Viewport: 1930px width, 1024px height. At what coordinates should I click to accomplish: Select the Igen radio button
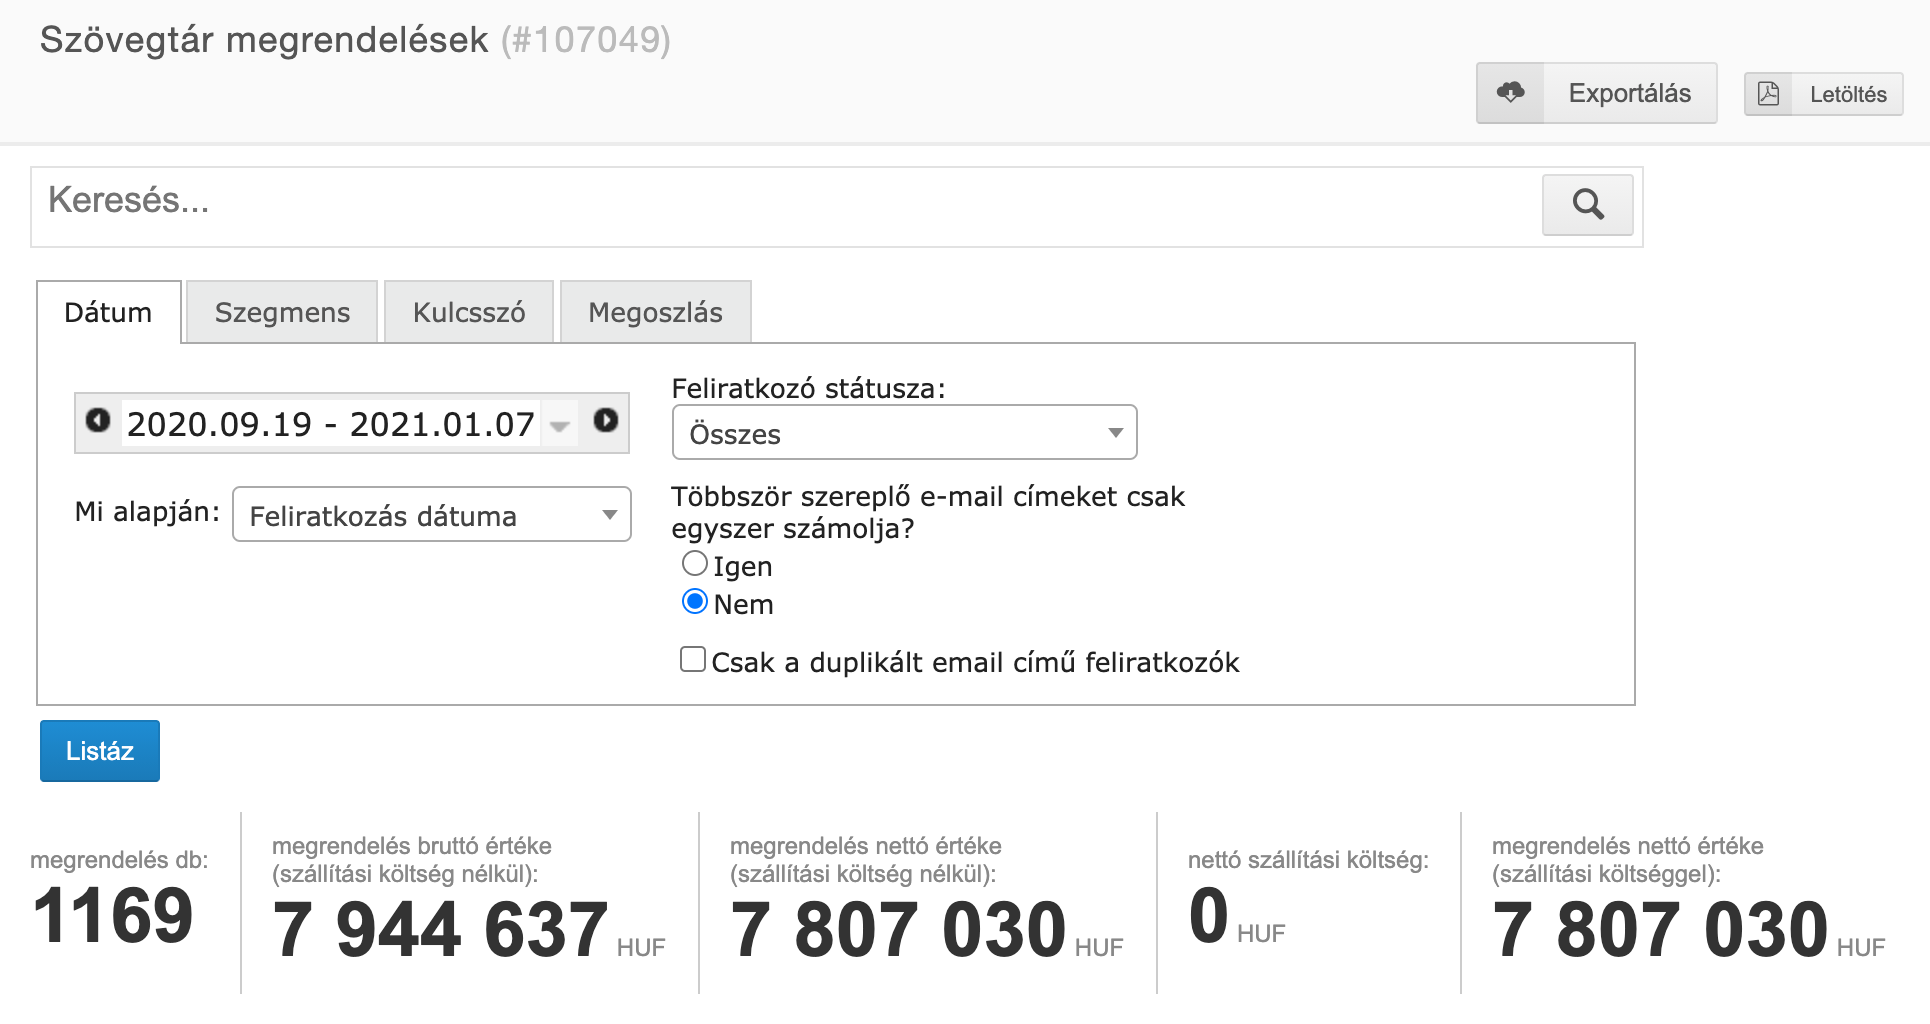[x=694, y=564]
